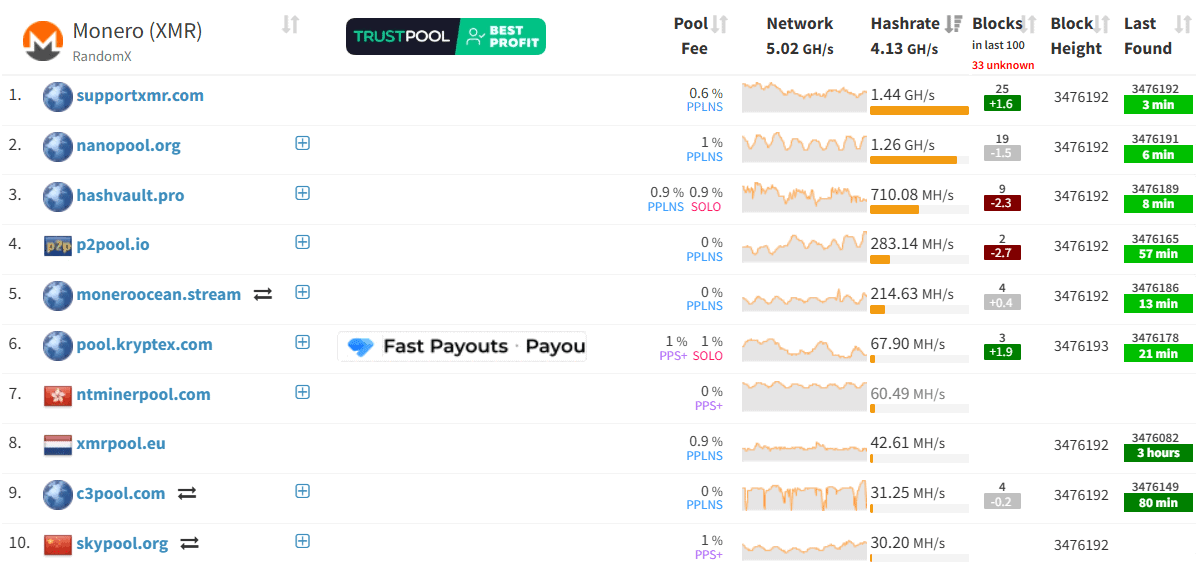
Task: Click the ntminerpool.com Hong Kong flag icon
Action: tap(58, 395)
